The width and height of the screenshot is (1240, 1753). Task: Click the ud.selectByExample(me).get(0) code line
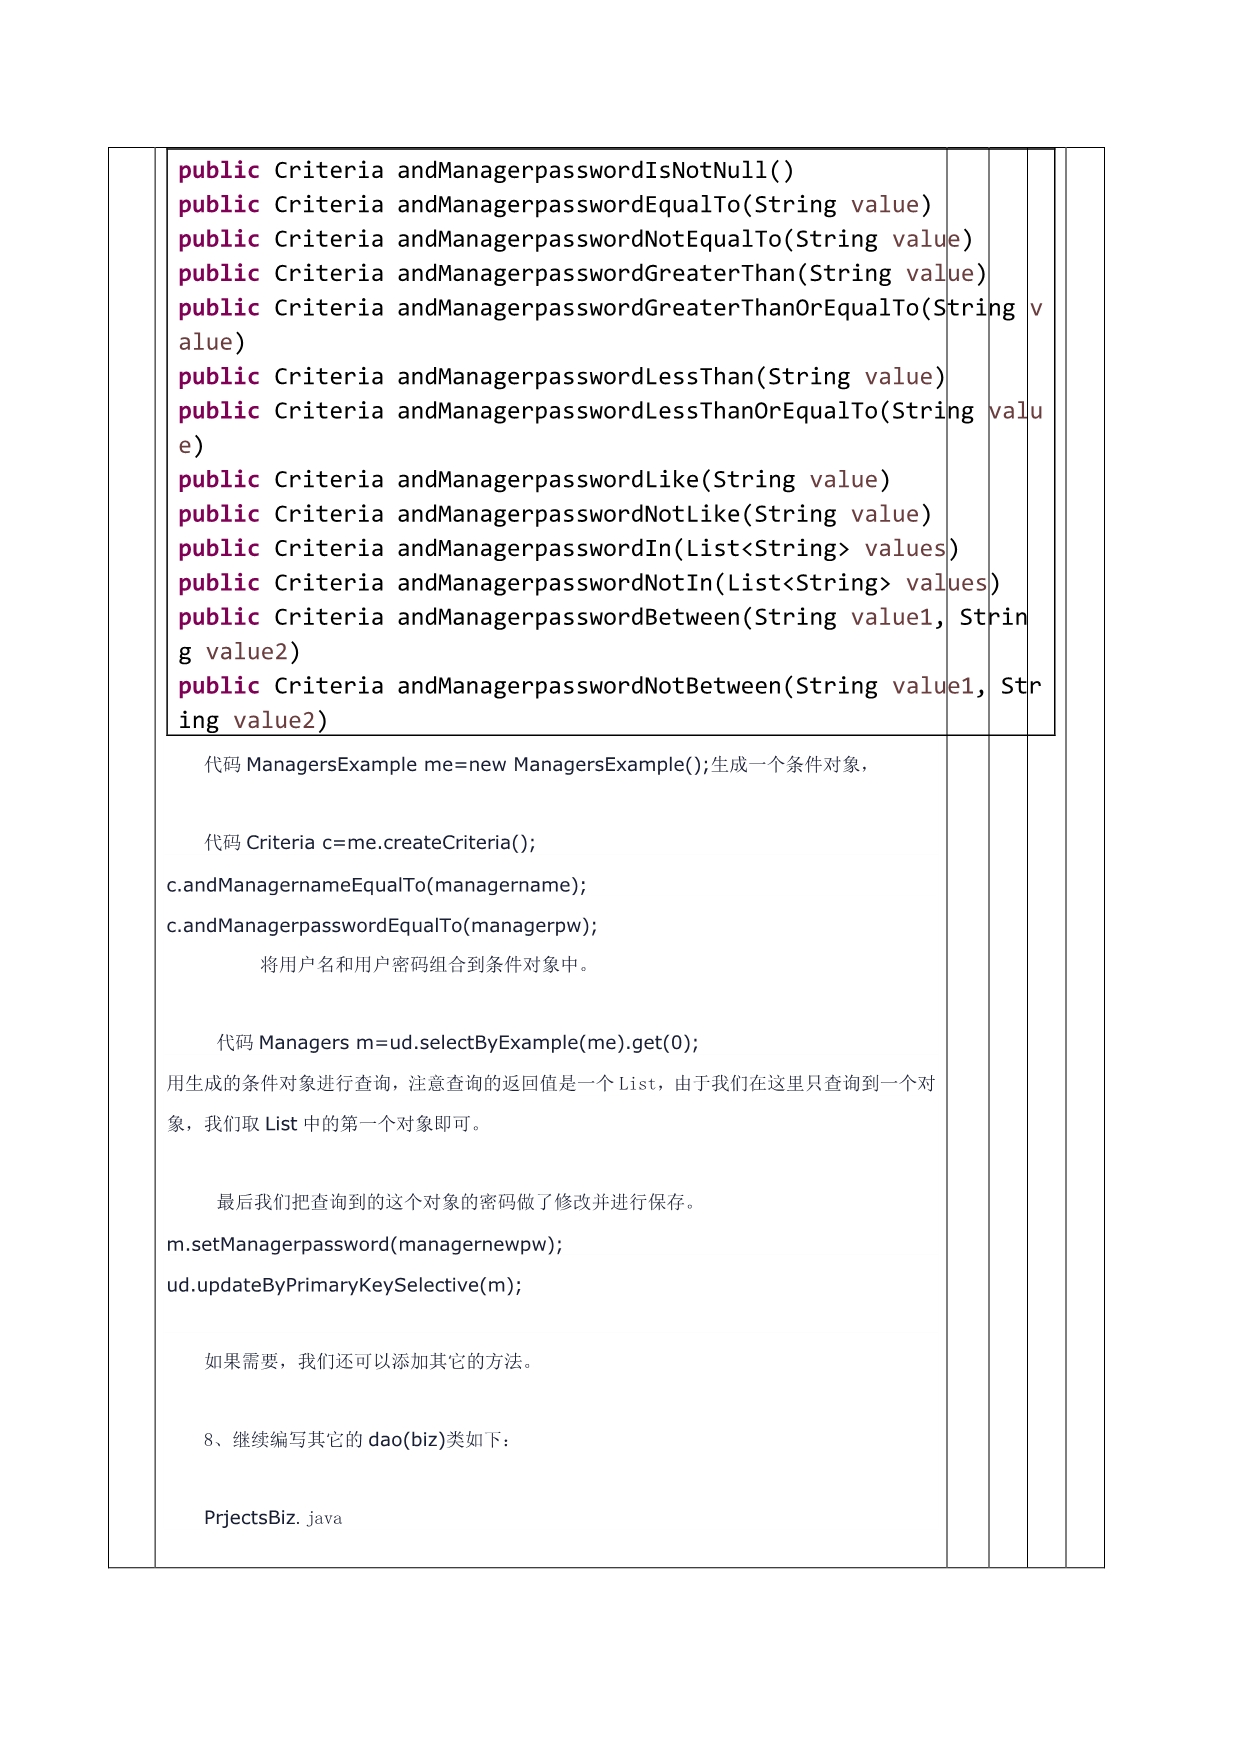click(478, 1043)
